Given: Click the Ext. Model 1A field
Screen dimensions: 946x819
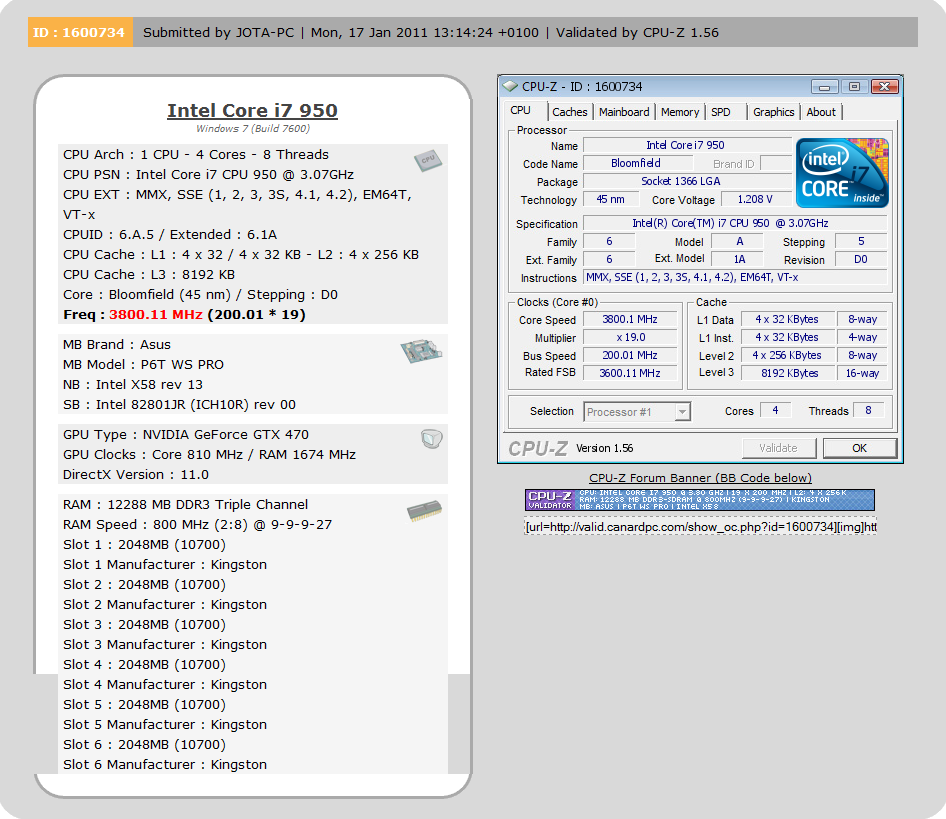Looking at the screenshot, I should click(737, 260).
